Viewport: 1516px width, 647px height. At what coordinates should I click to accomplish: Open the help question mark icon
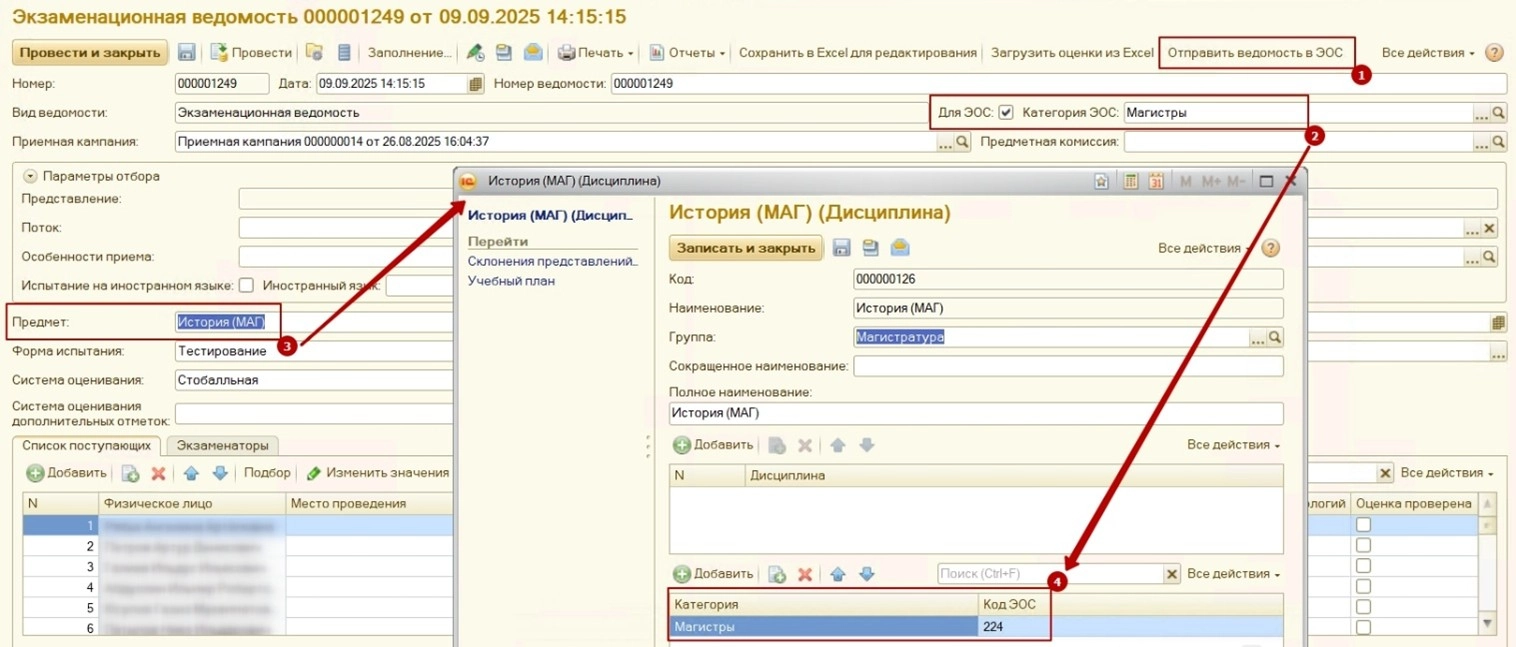coord(1494,53)
